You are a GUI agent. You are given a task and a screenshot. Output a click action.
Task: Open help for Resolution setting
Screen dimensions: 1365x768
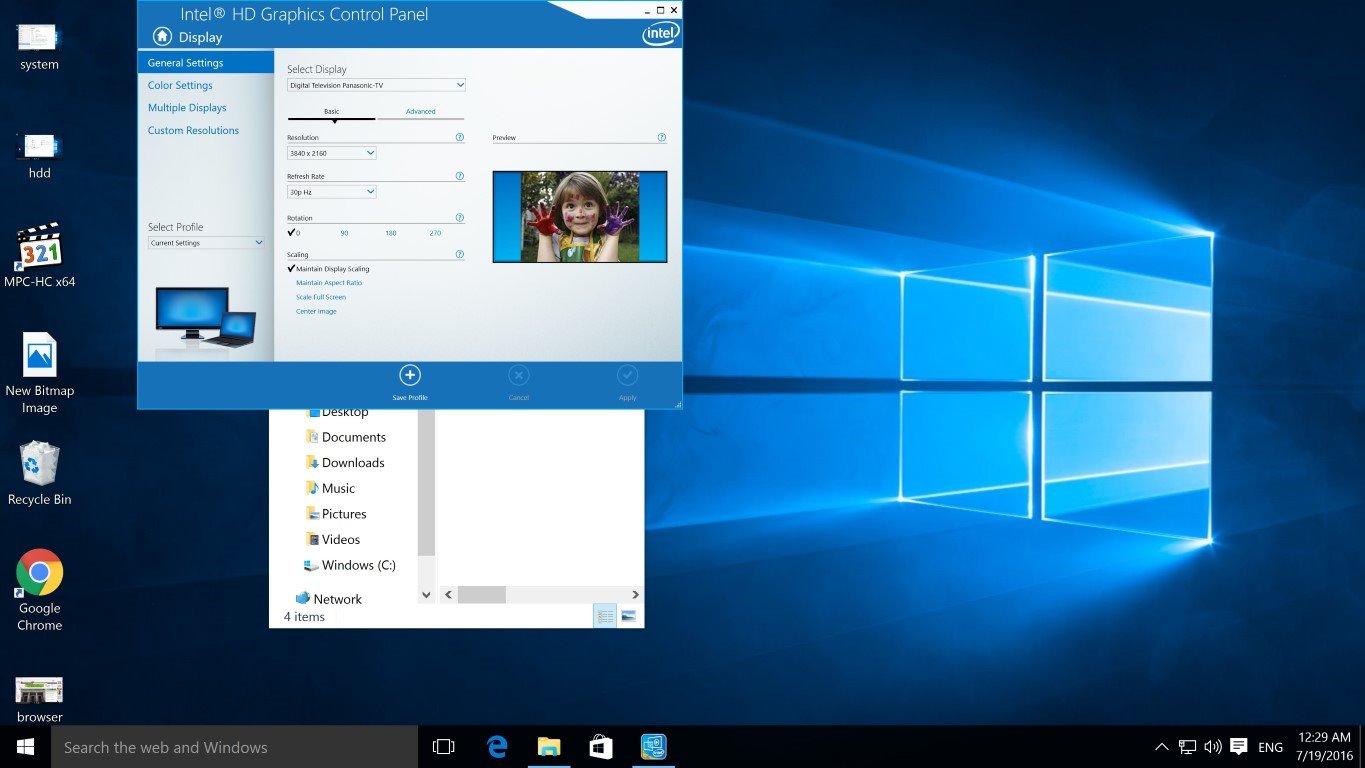click(460, 137)
